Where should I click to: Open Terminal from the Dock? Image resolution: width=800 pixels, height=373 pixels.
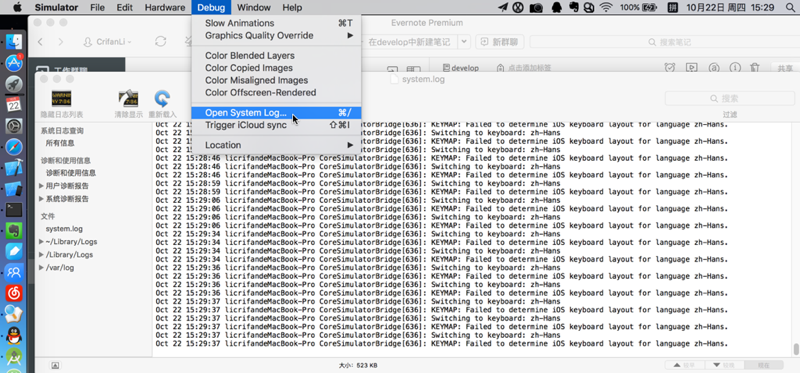pyautogui.click(x=14, y=210)
